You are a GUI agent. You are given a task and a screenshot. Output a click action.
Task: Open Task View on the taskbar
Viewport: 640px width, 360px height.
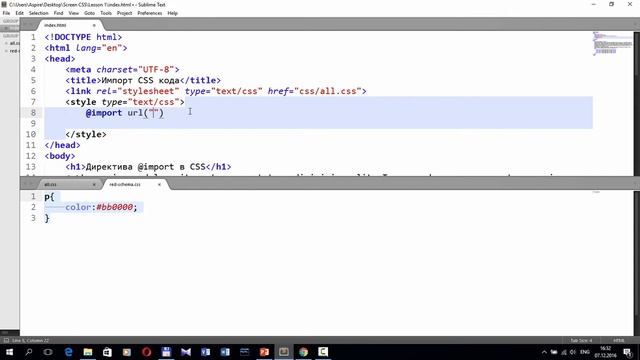[x=48, y=352]
